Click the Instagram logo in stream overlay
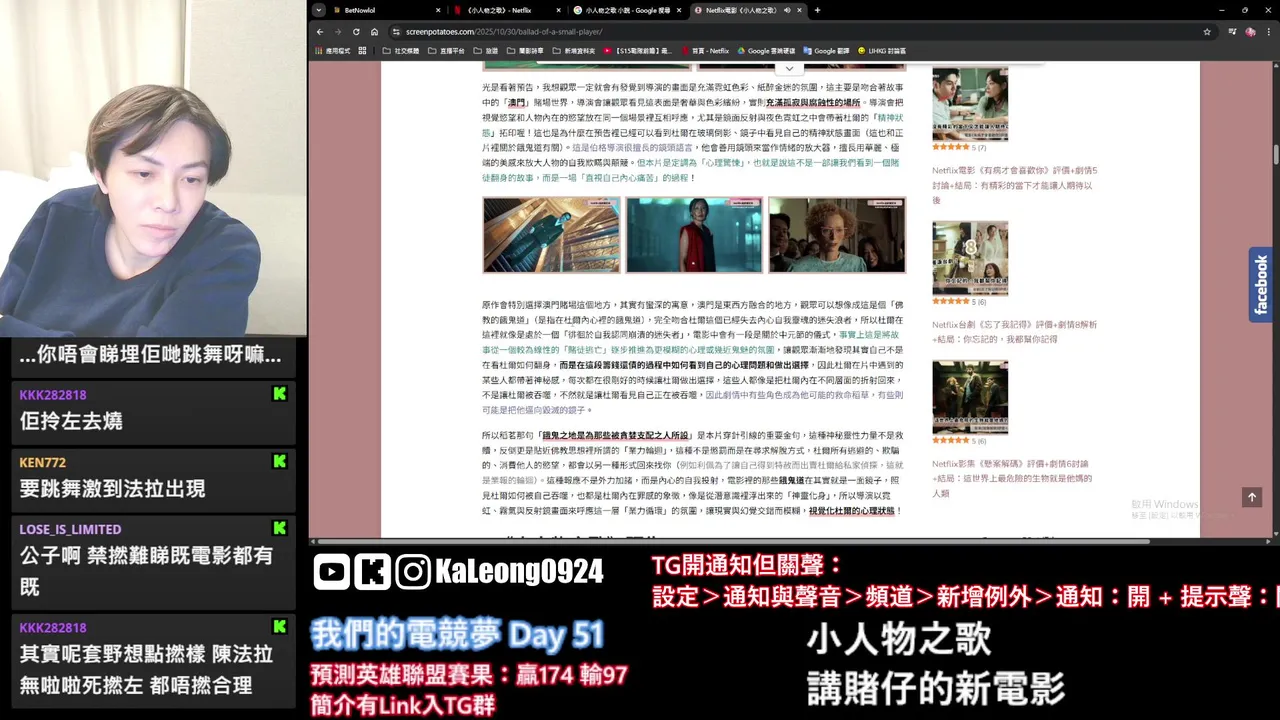This screenshot has width=1280, height=720. coord(413,571)
